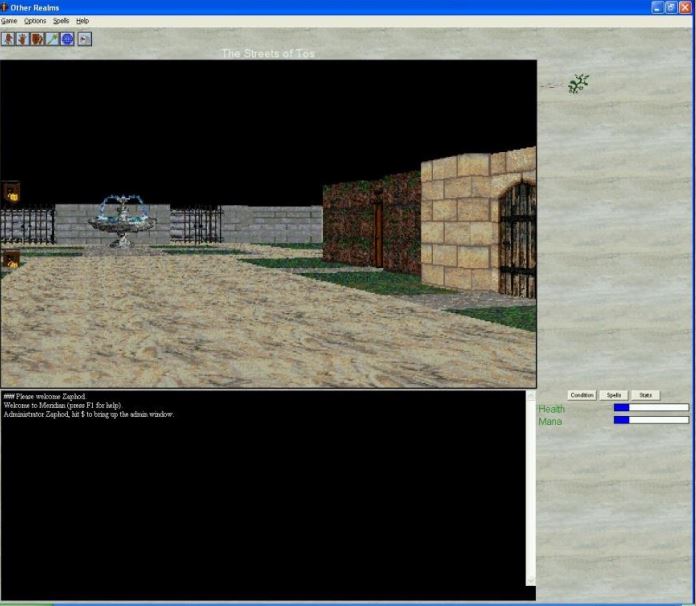Click the Mana label
This screenshot has height=606, width=696.
[550, 421]
